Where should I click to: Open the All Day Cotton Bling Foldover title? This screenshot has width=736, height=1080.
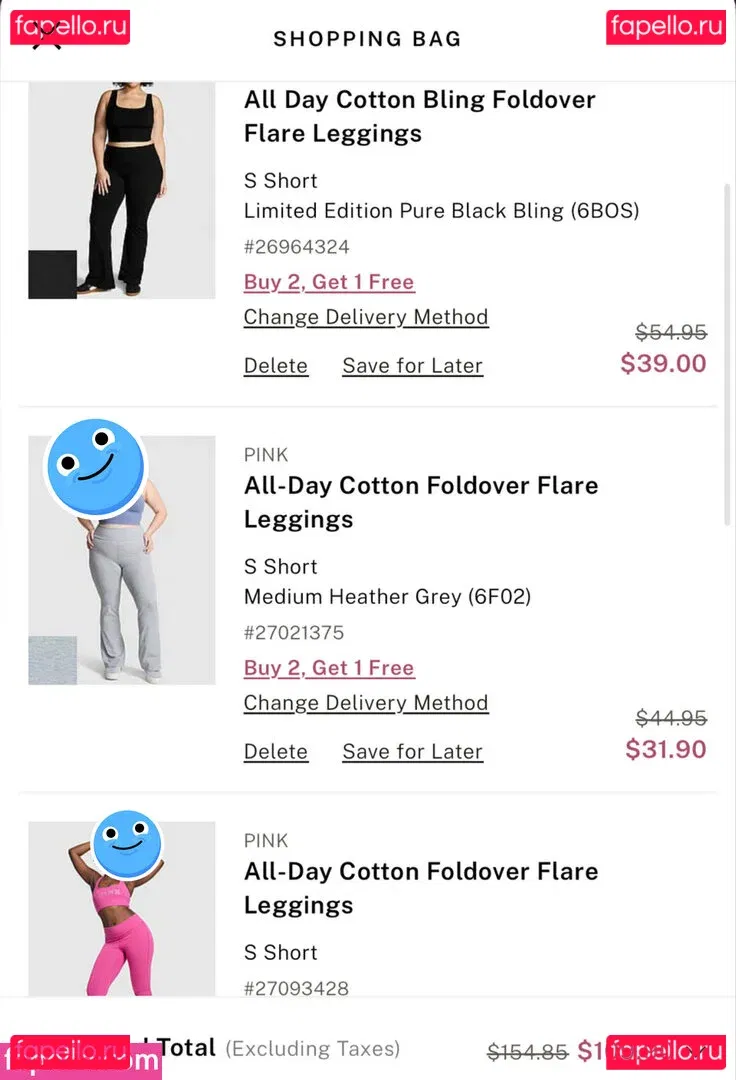pos(419,116)
